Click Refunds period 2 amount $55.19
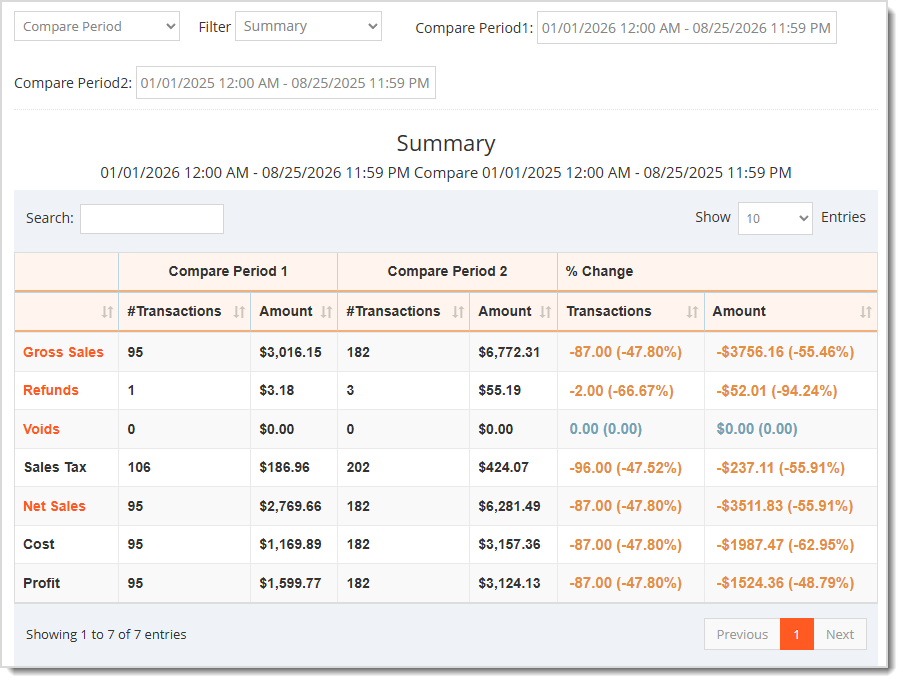 point(499,390)
